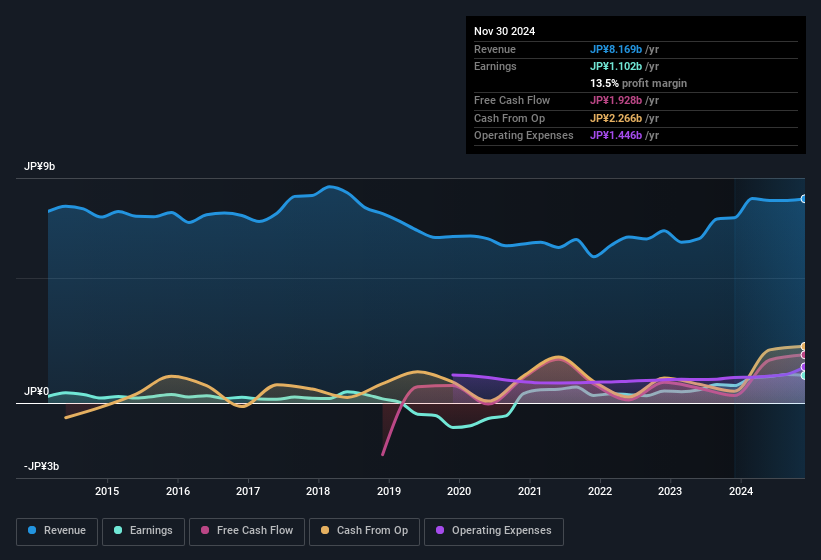The width and height of the screenshot is (821, 560).
Task: Click the 13.5% profit margin text
Action: click(x=638, y=83)
